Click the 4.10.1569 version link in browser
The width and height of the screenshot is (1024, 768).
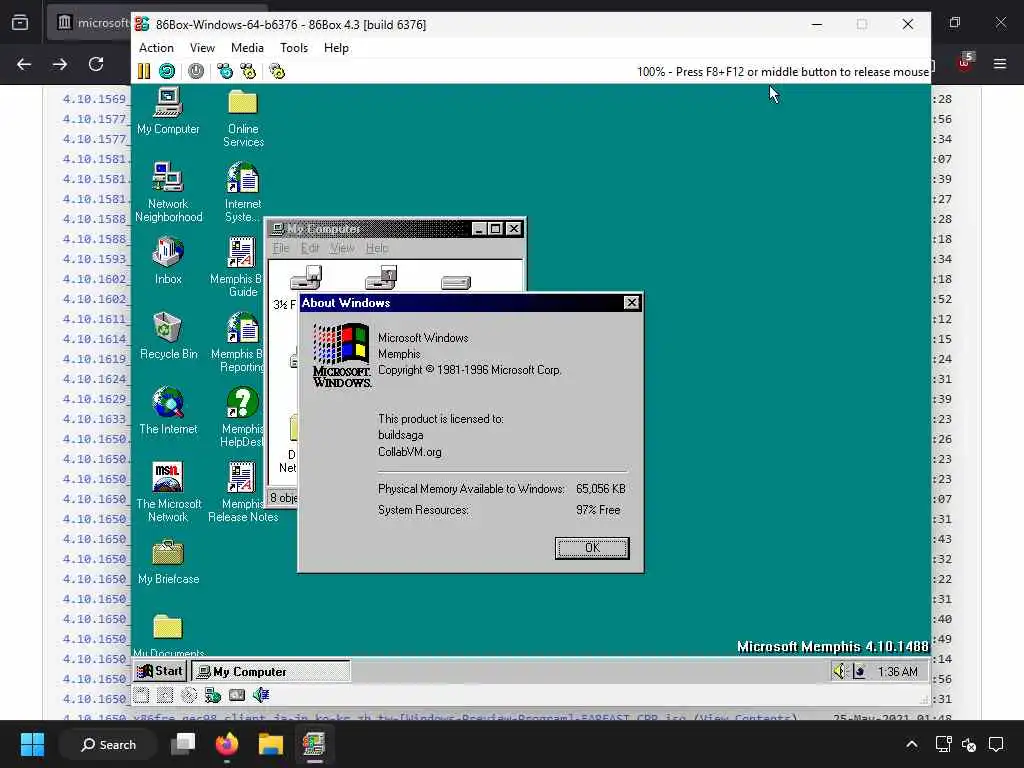[x=95, y=99]
